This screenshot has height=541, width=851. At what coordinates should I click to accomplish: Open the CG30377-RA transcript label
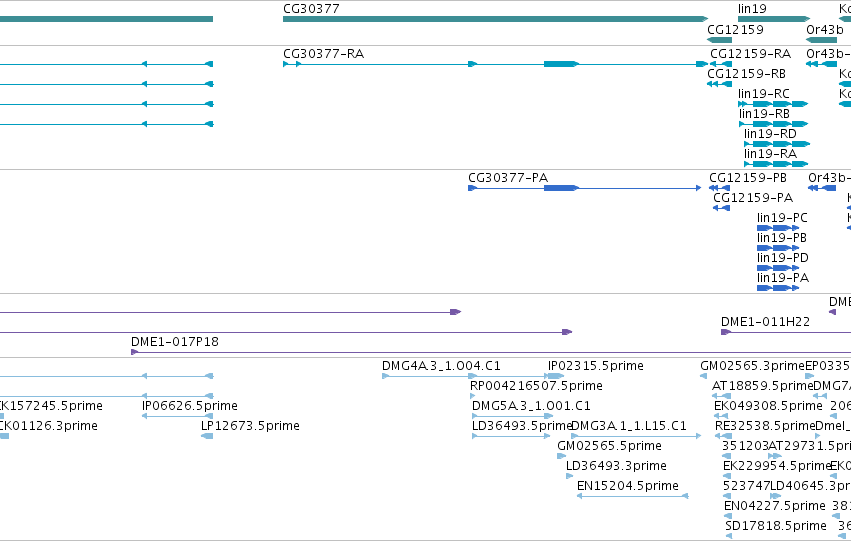click(x=323, y=54)
